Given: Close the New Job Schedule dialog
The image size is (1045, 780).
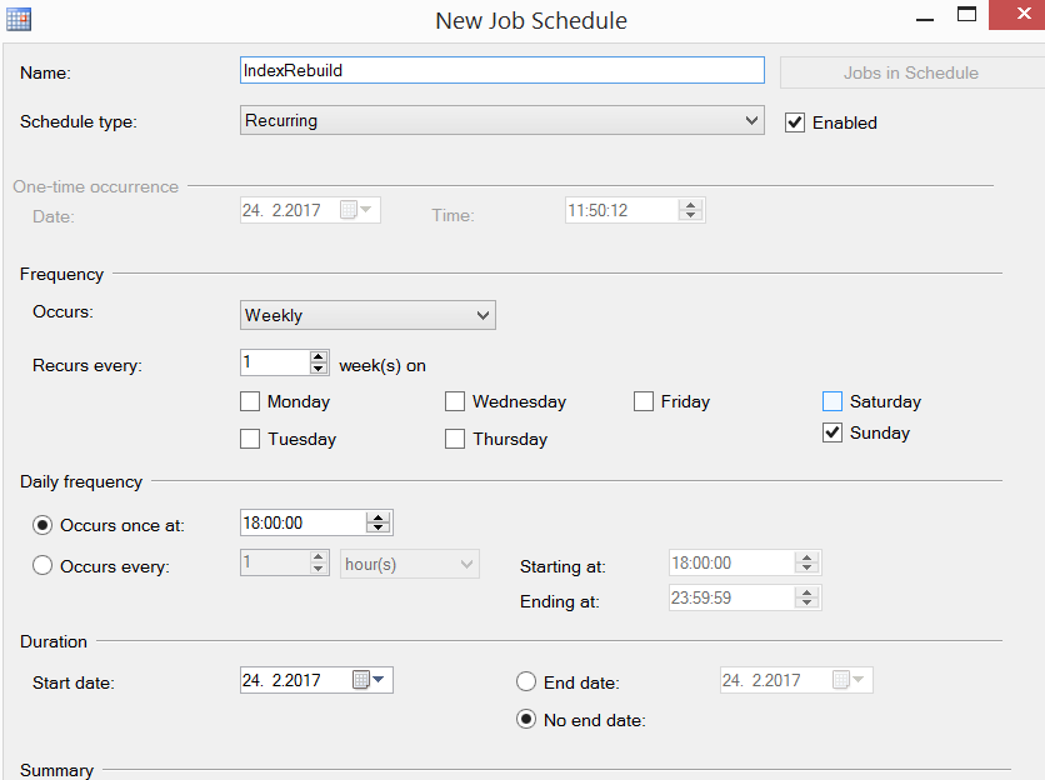Looking at the screenshot, I should [x=1019, y=15].
